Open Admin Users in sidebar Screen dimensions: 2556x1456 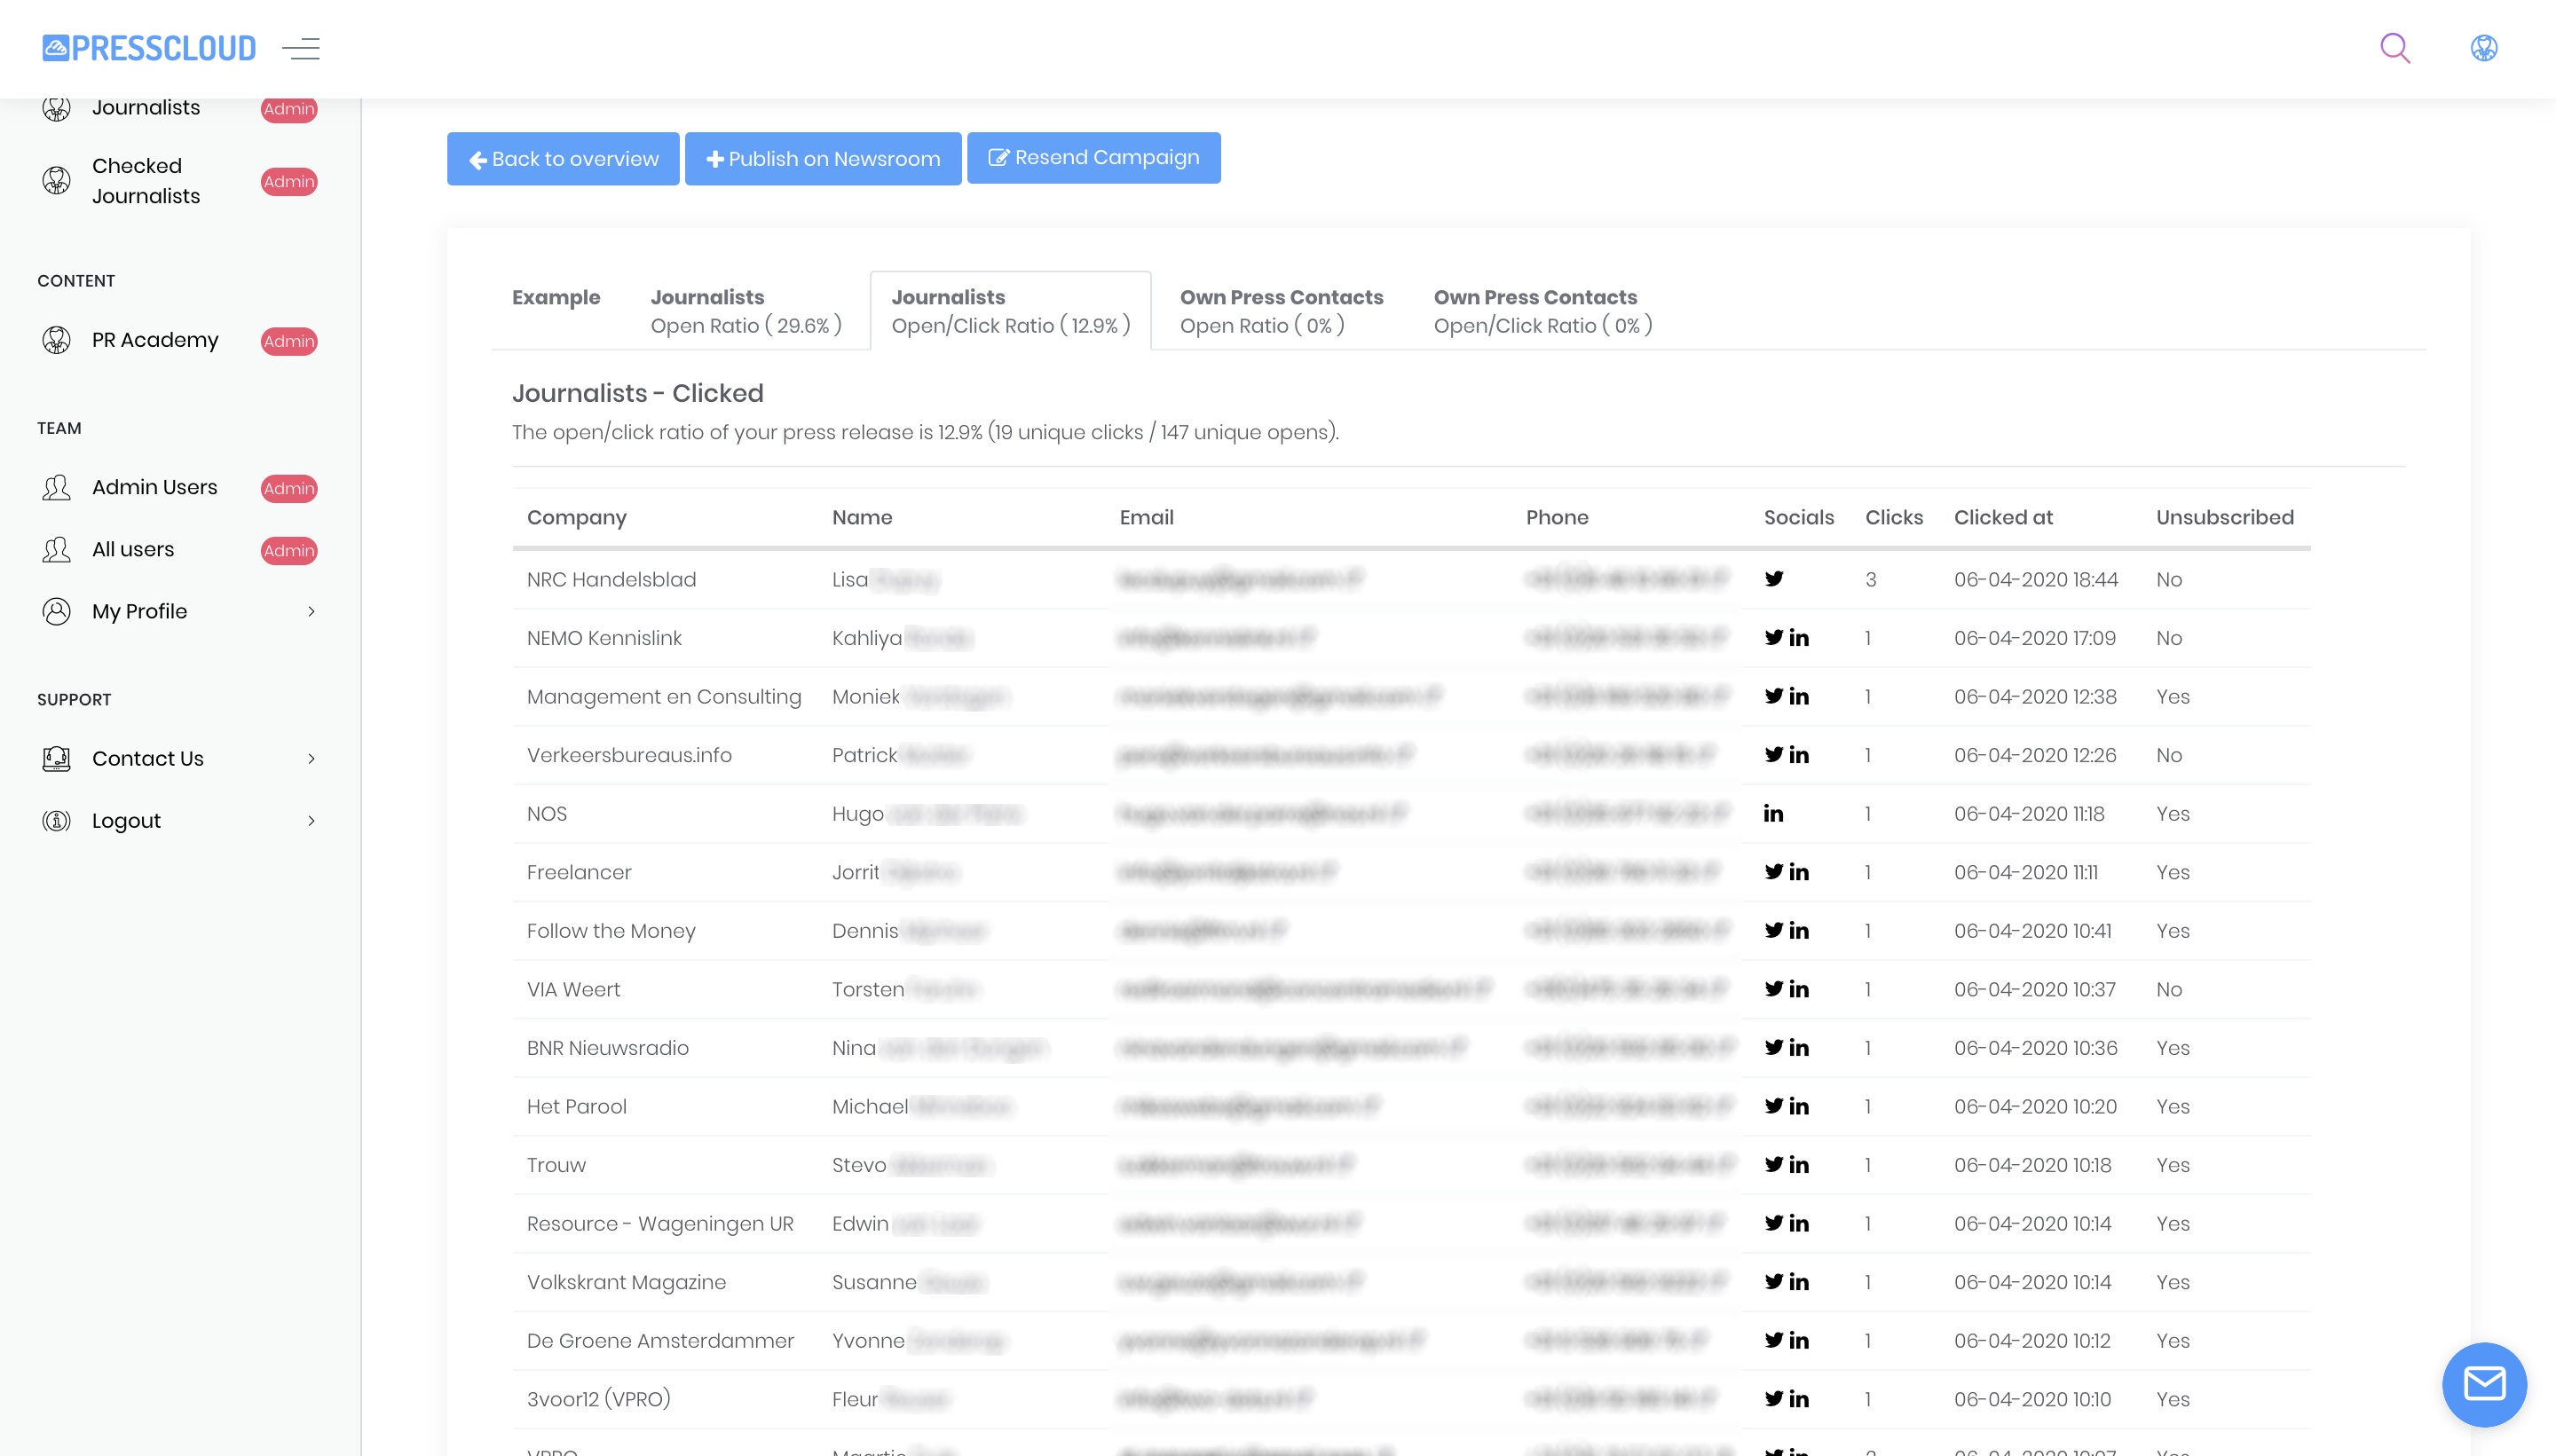[154, 487]
